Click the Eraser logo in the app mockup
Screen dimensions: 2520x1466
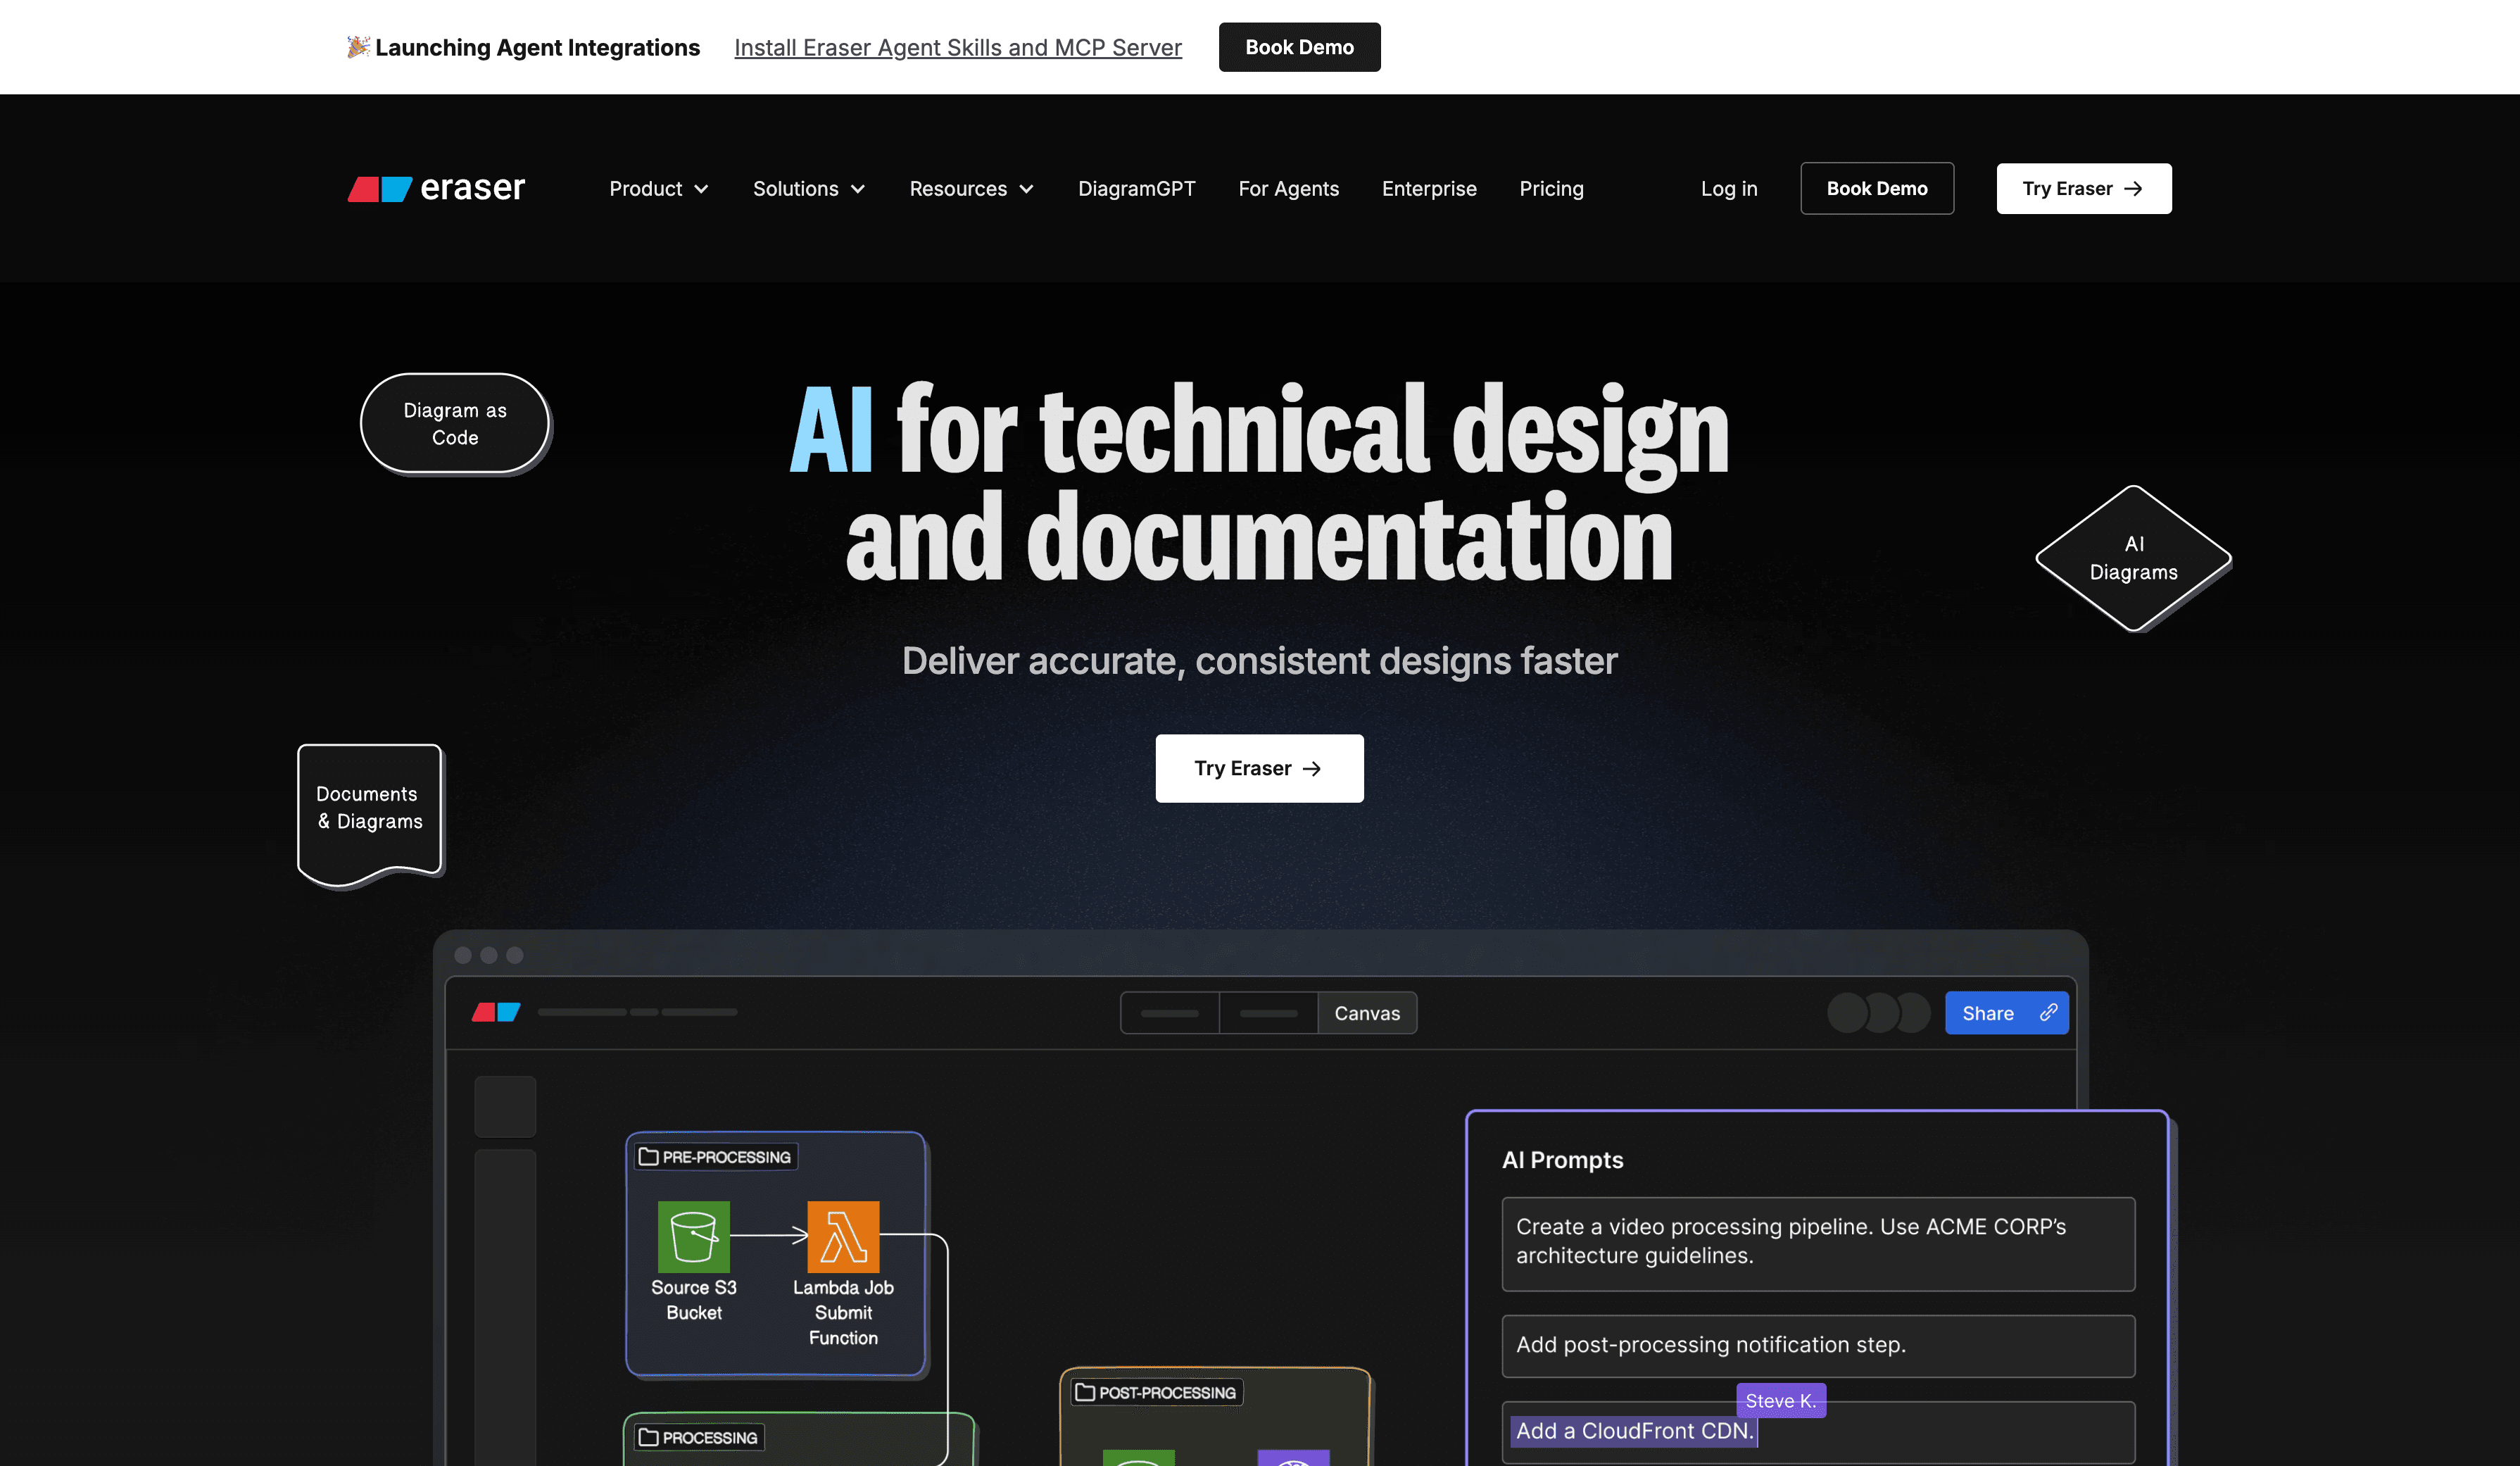pyautogui.click(x=496, y=1012)
